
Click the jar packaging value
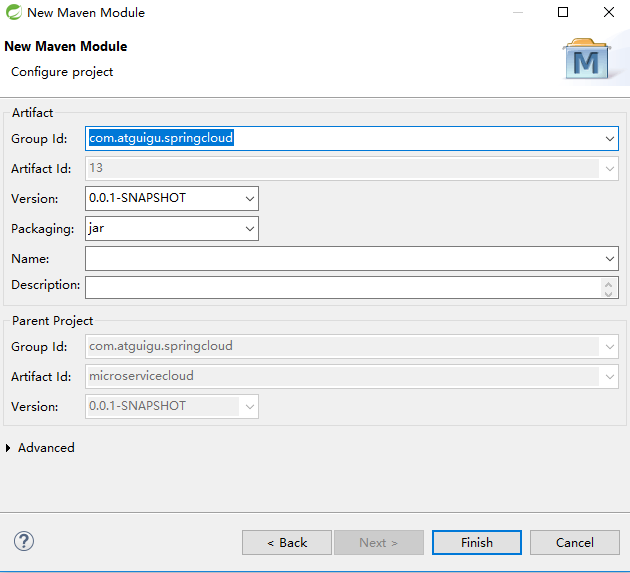click(x=96, y=228)
